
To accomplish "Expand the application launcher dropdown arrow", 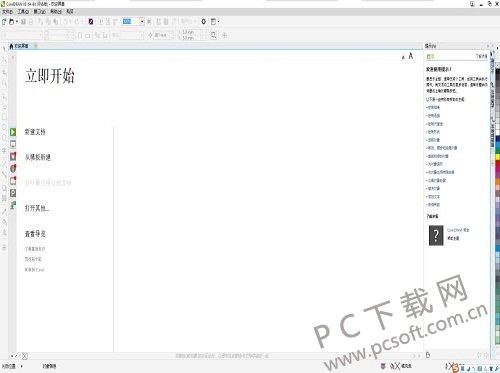I will [x=218, y=22].
